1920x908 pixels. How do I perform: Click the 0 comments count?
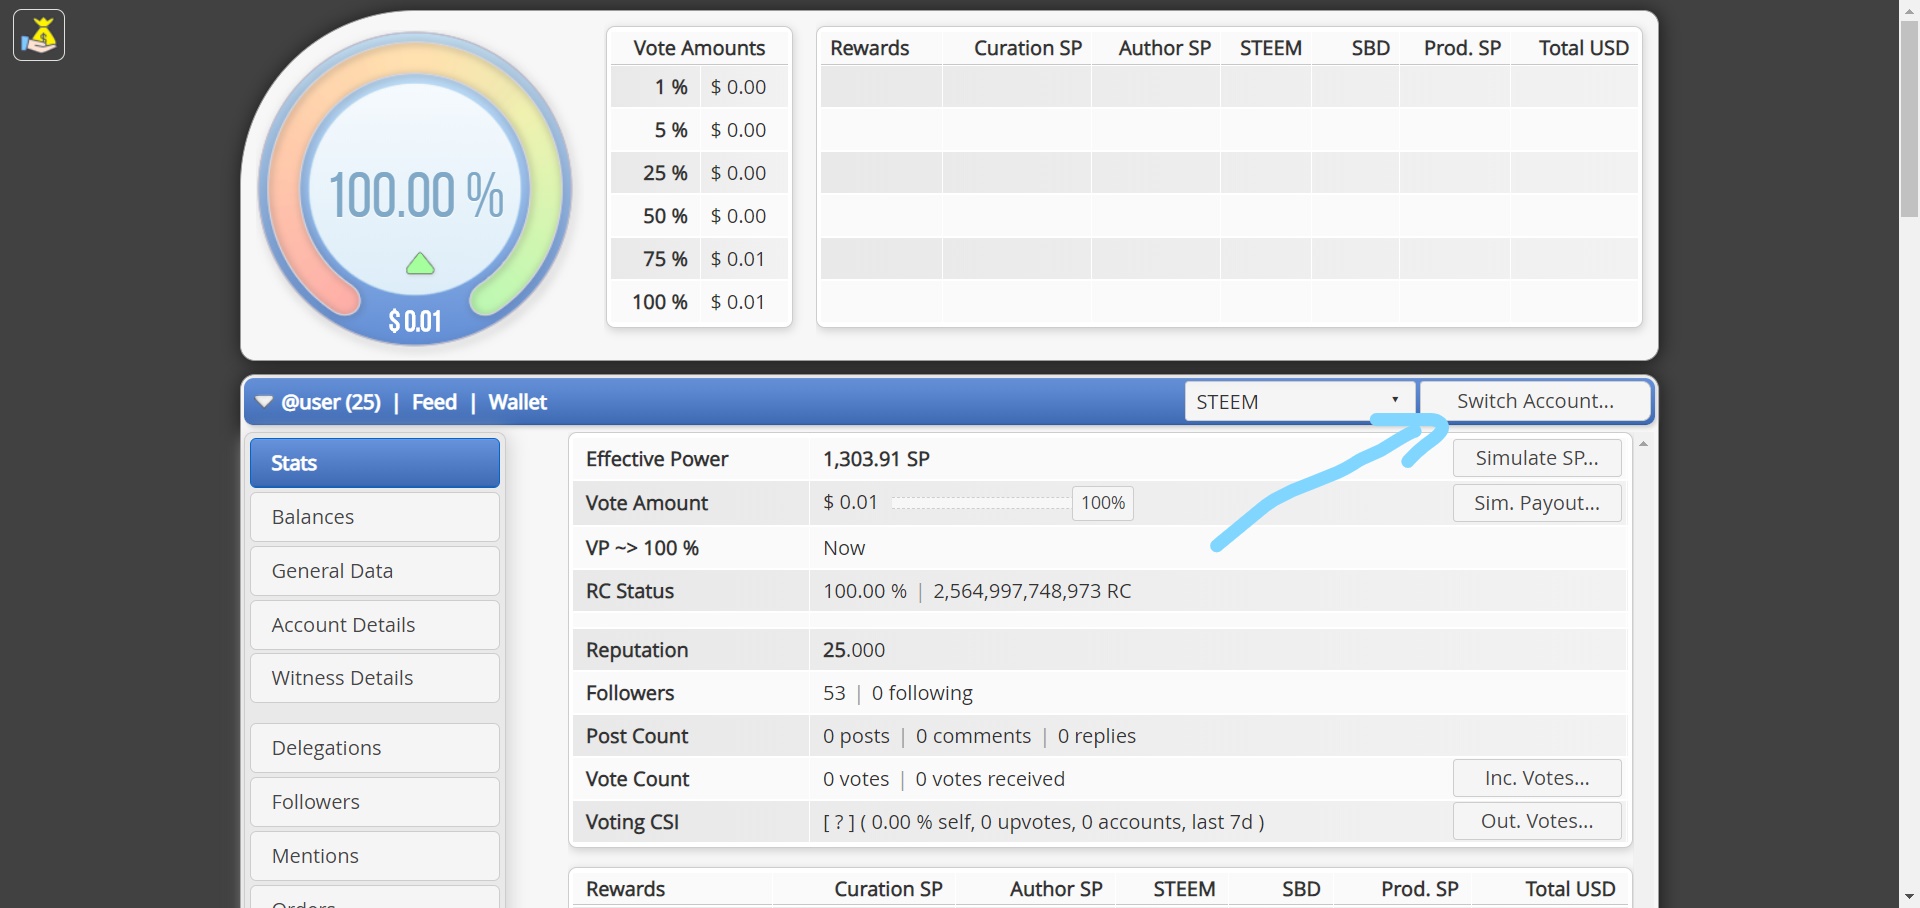973,736
